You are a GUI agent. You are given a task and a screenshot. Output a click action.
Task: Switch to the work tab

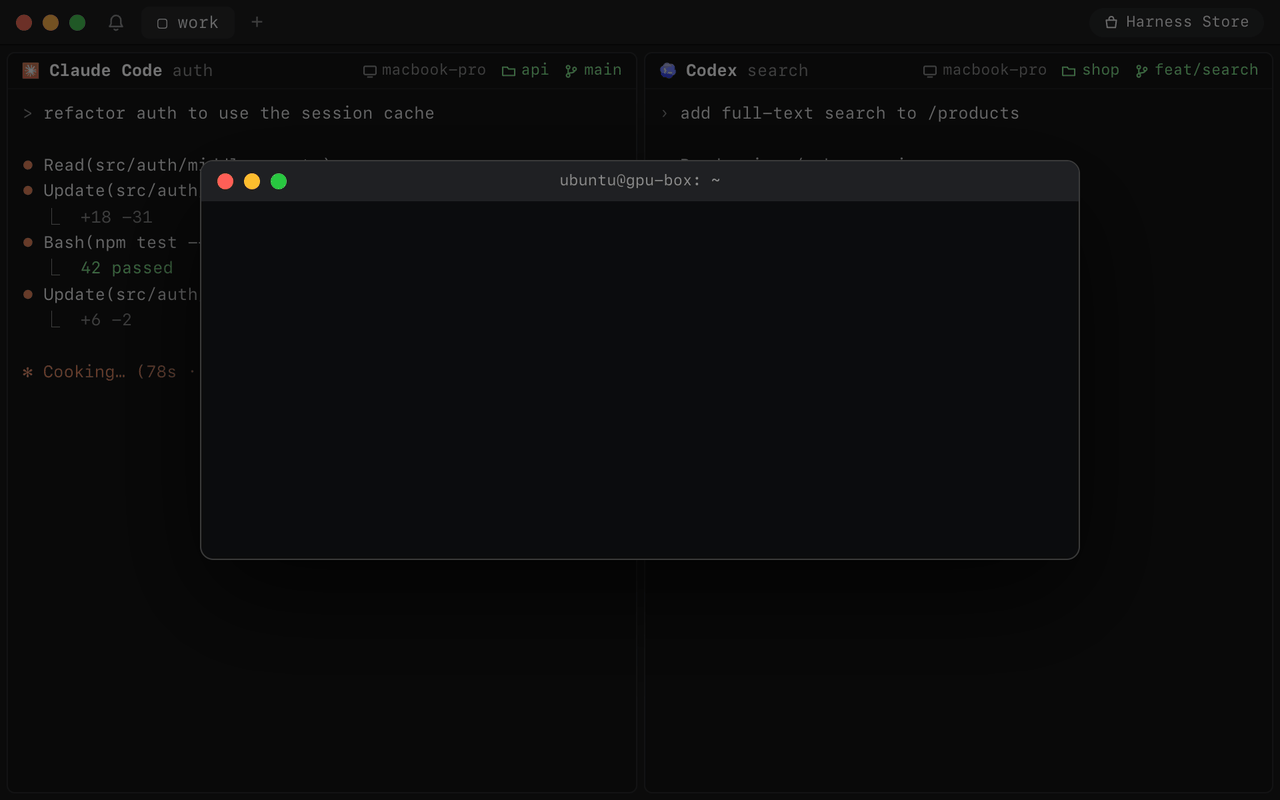click(x=188, y=22)
